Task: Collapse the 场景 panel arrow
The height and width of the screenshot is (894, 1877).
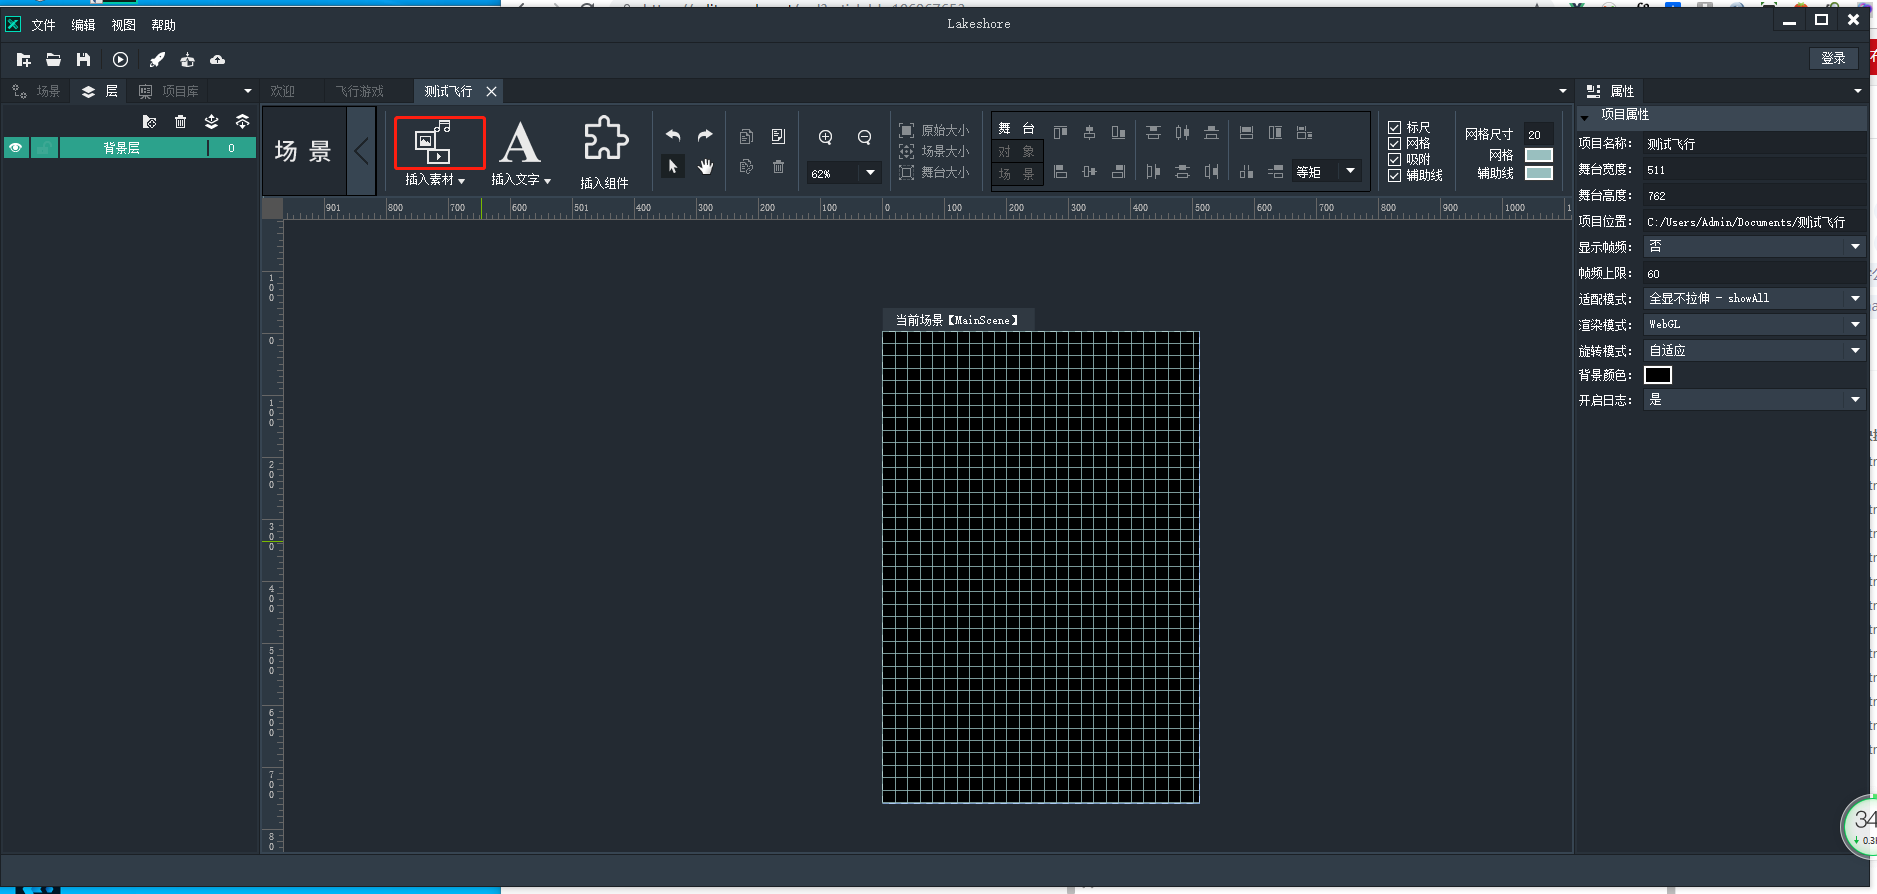Action: point(361,151)
